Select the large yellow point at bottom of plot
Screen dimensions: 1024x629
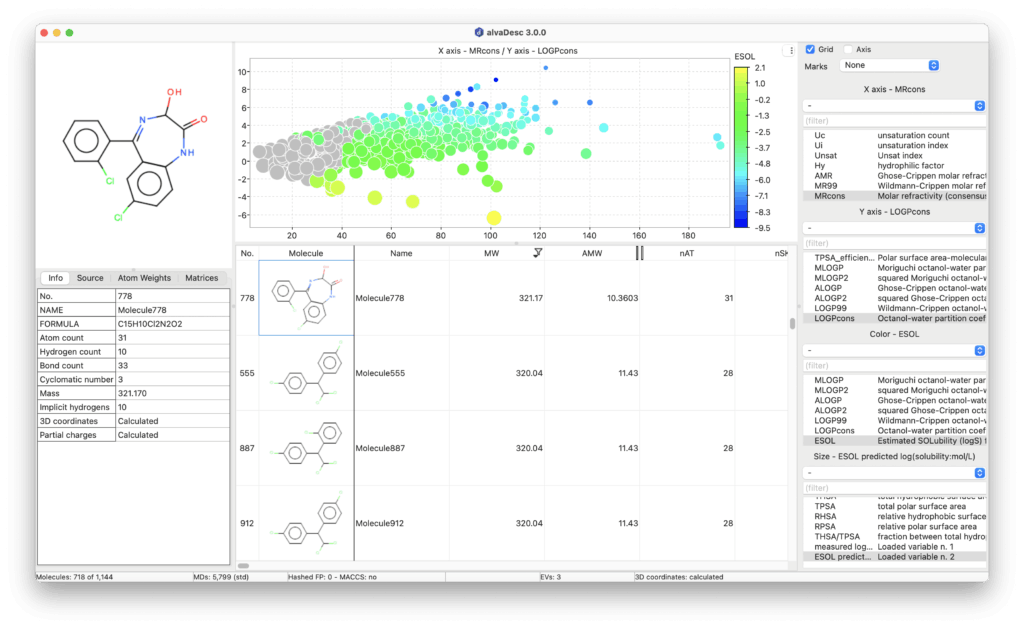[x=493, y=217]
